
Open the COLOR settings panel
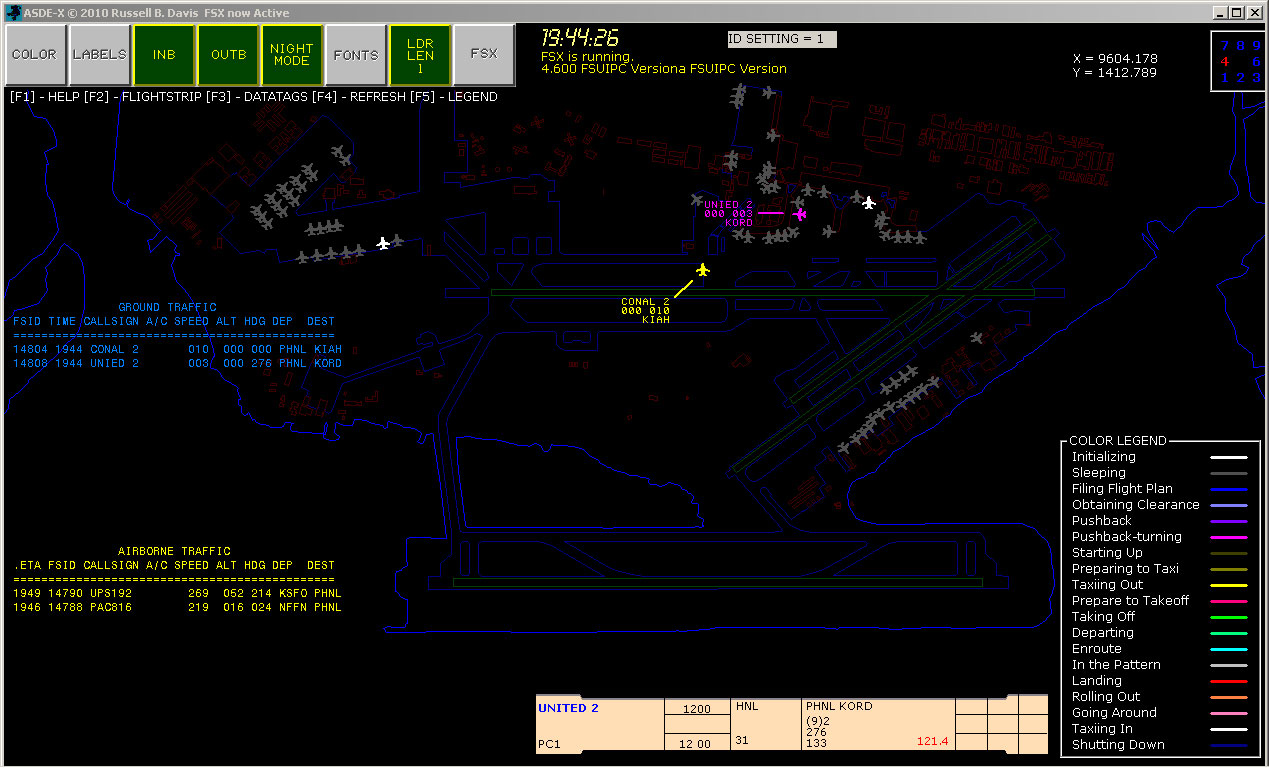tap(34, 55)
